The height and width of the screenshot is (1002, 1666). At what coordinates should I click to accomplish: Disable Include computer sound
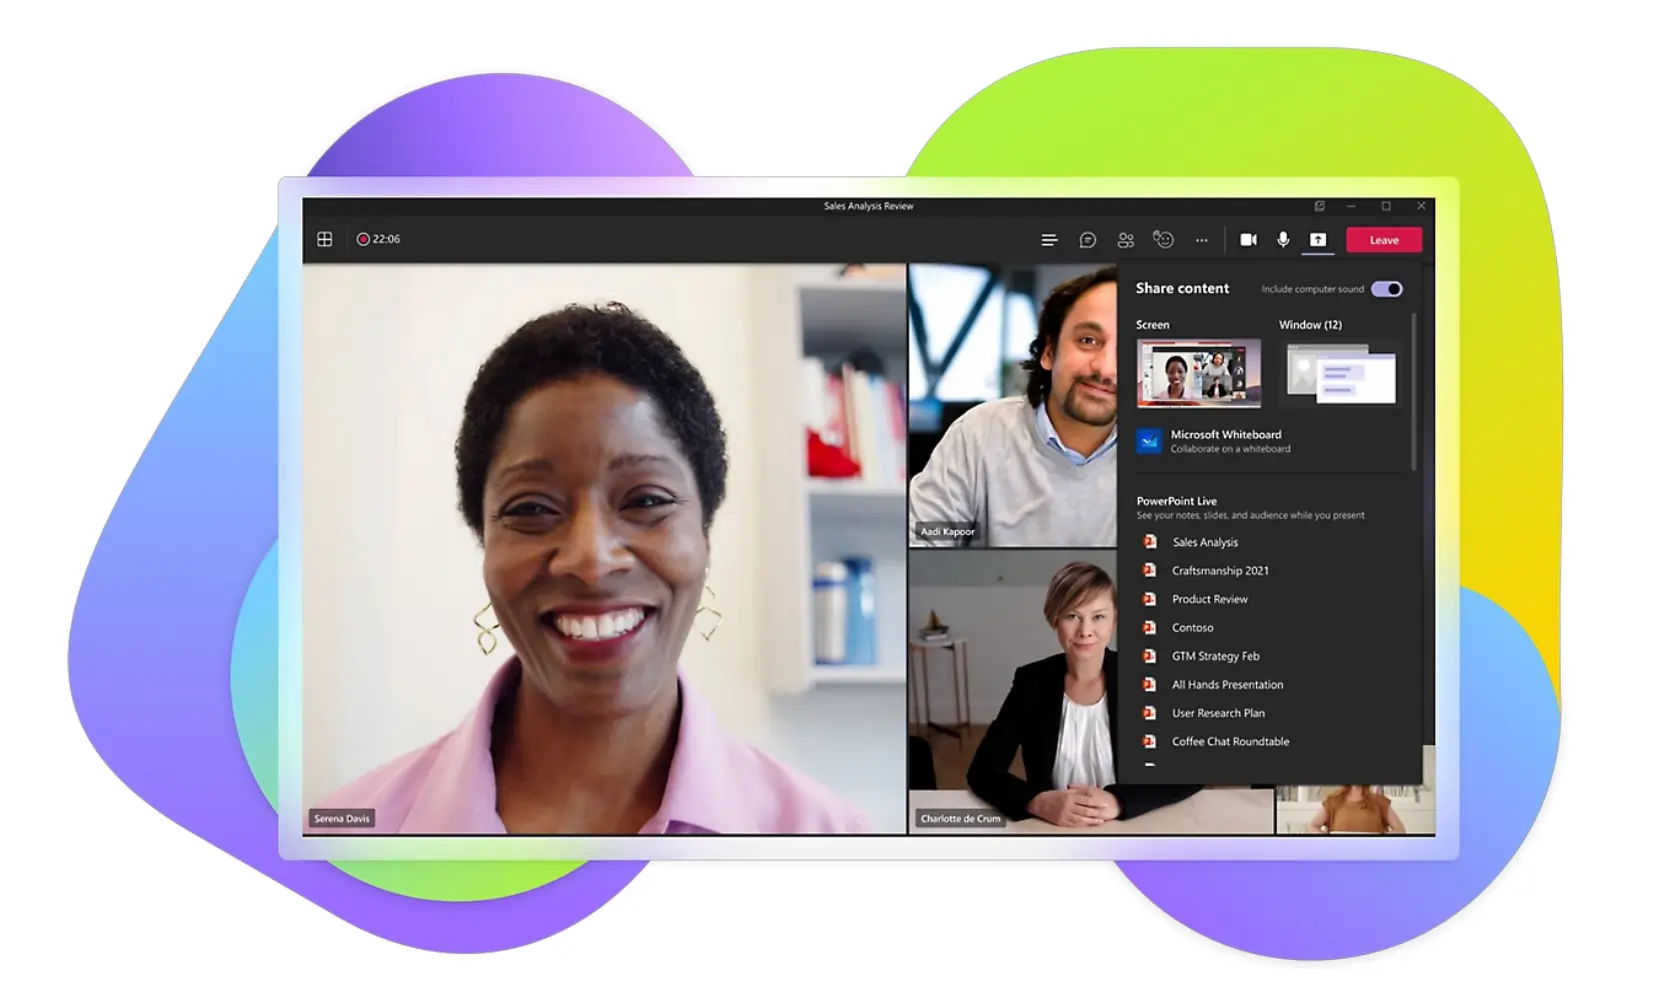1388,288
